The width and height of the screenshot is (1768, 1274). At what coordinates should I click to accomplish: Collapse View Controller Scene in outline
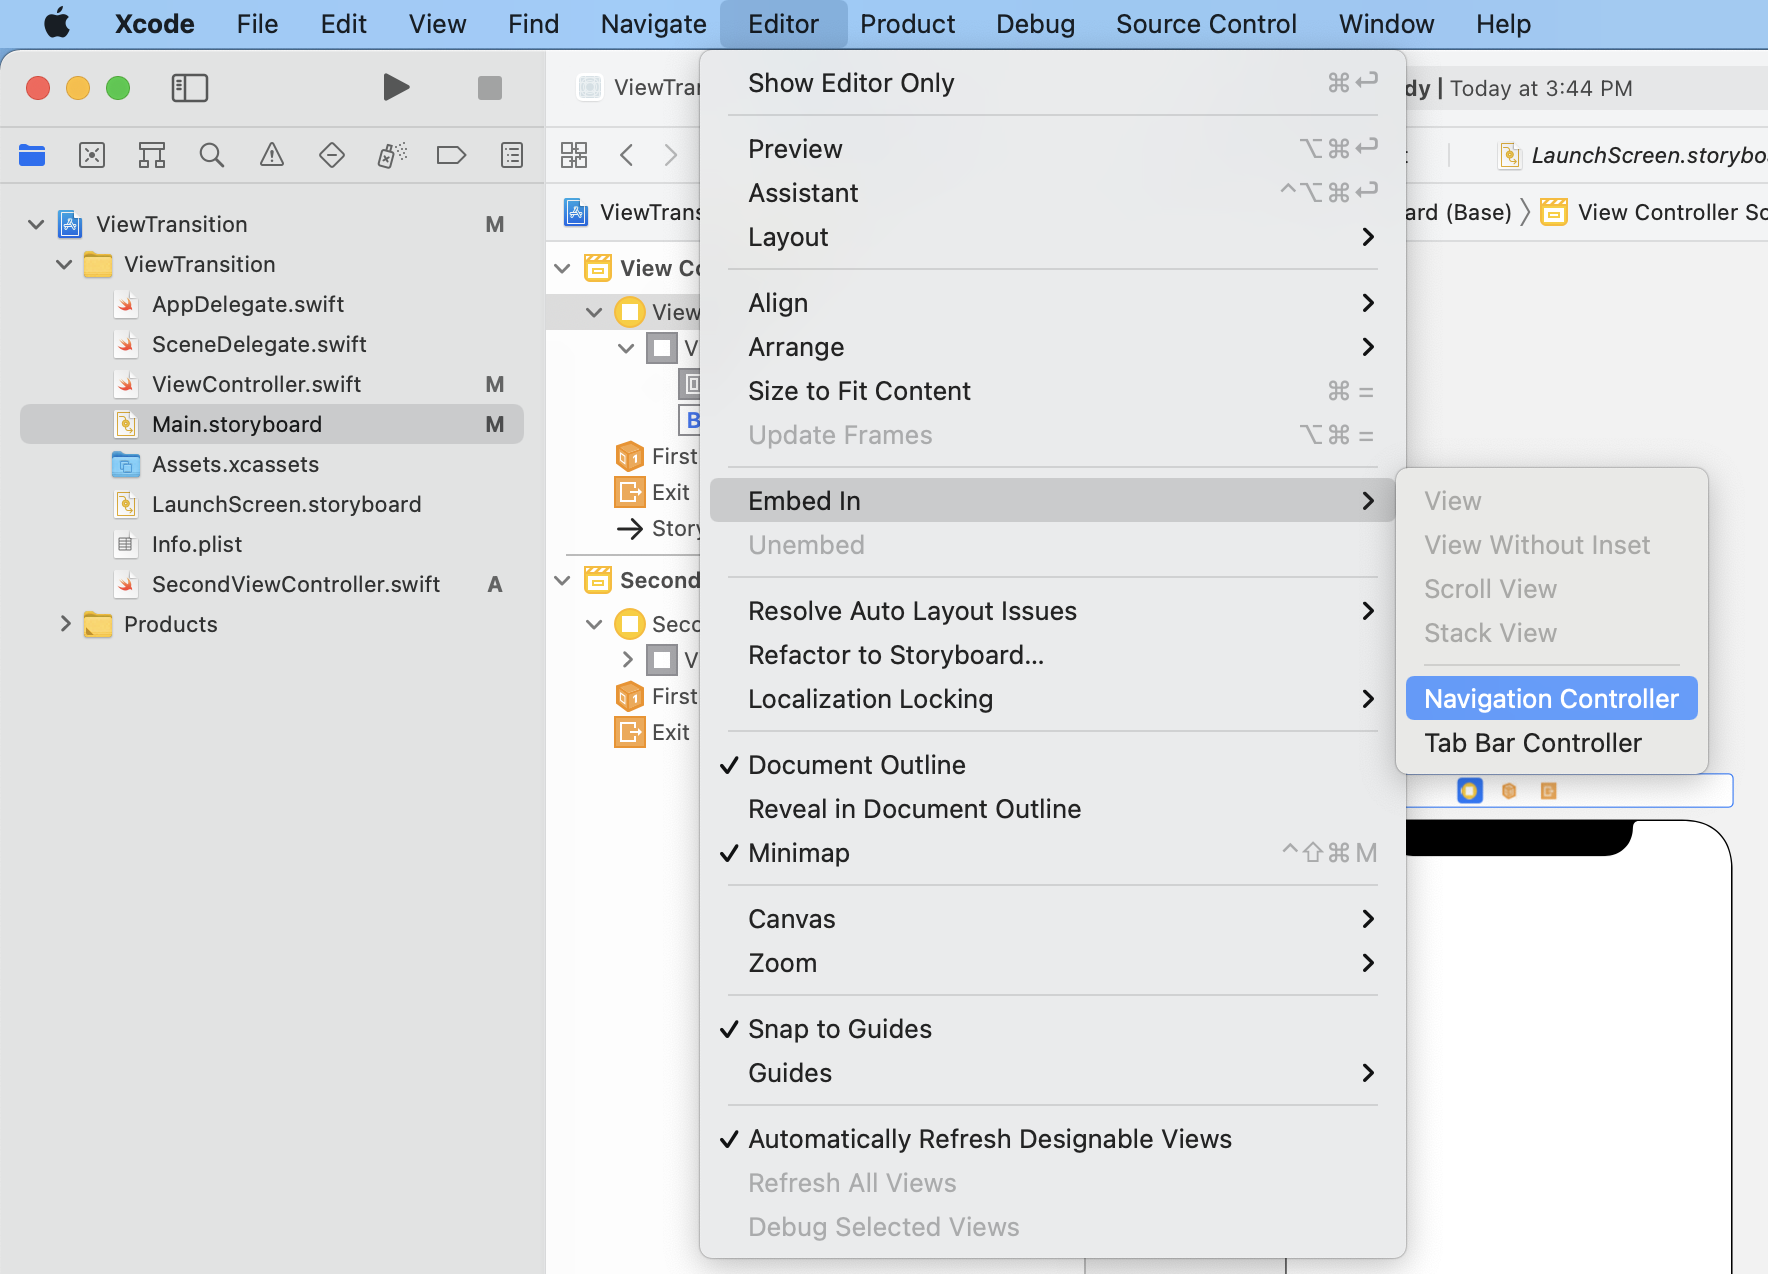(x=562, y=268)
